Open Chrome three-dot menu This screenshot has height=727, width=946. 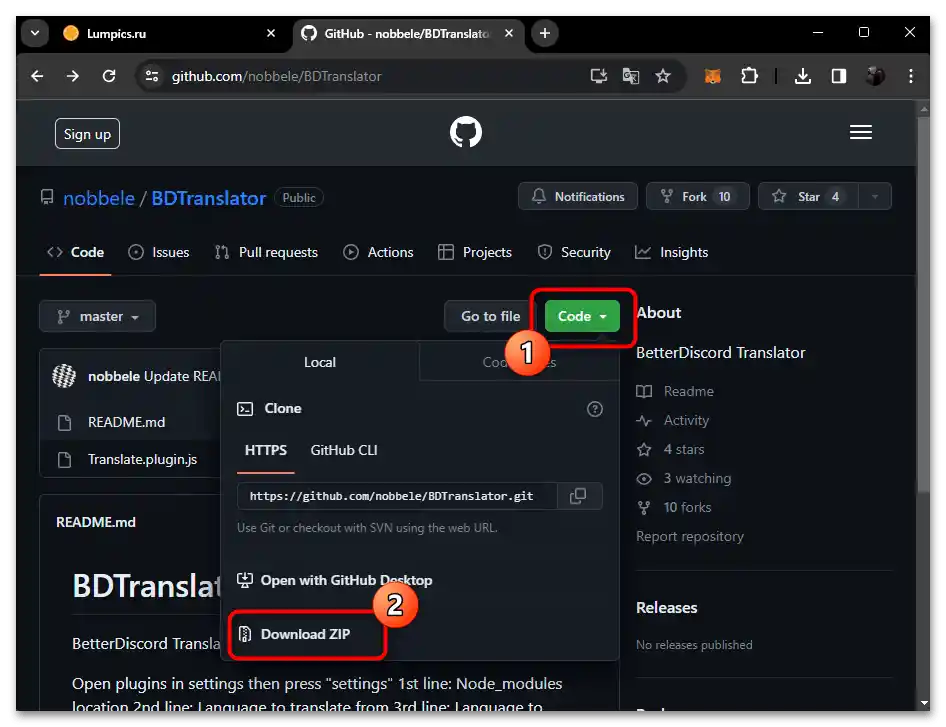(910, 76)
